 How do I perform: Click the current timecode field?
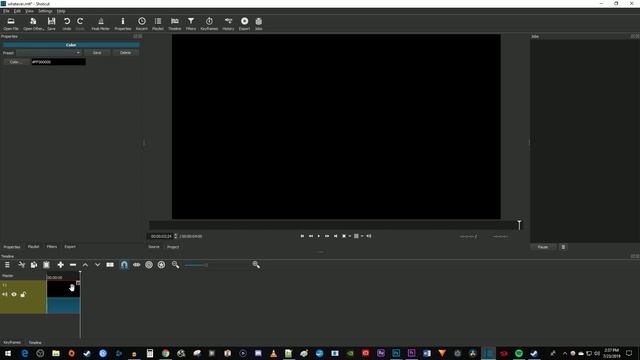(161, 236)
